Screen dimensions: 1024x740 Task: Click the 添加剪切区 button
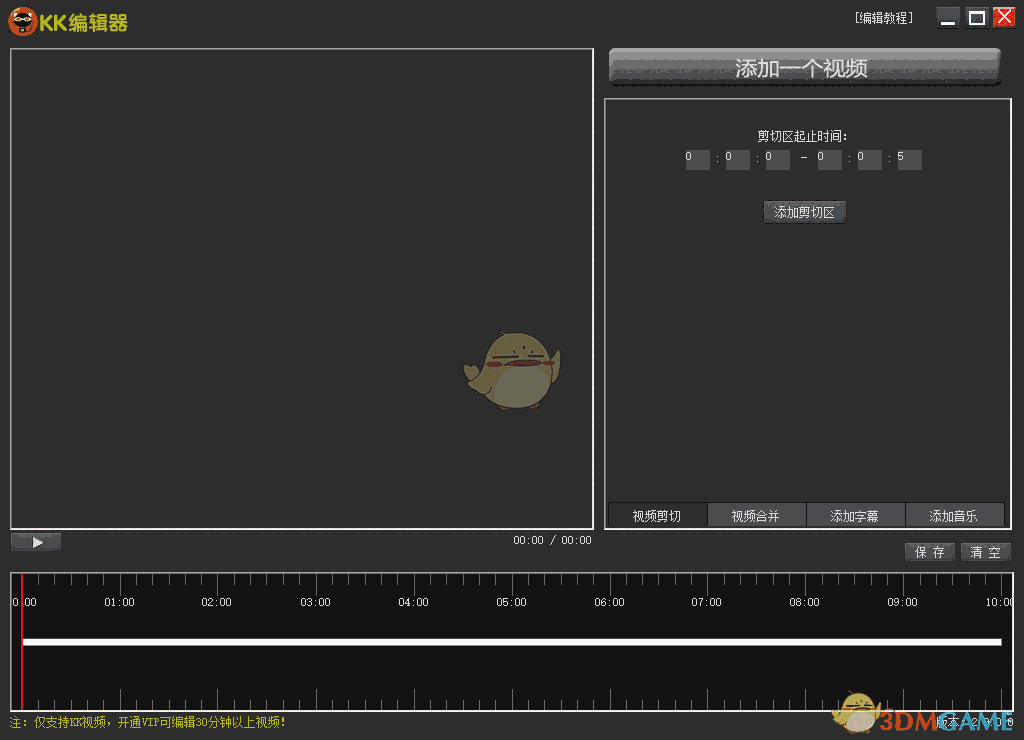[805, 212]
